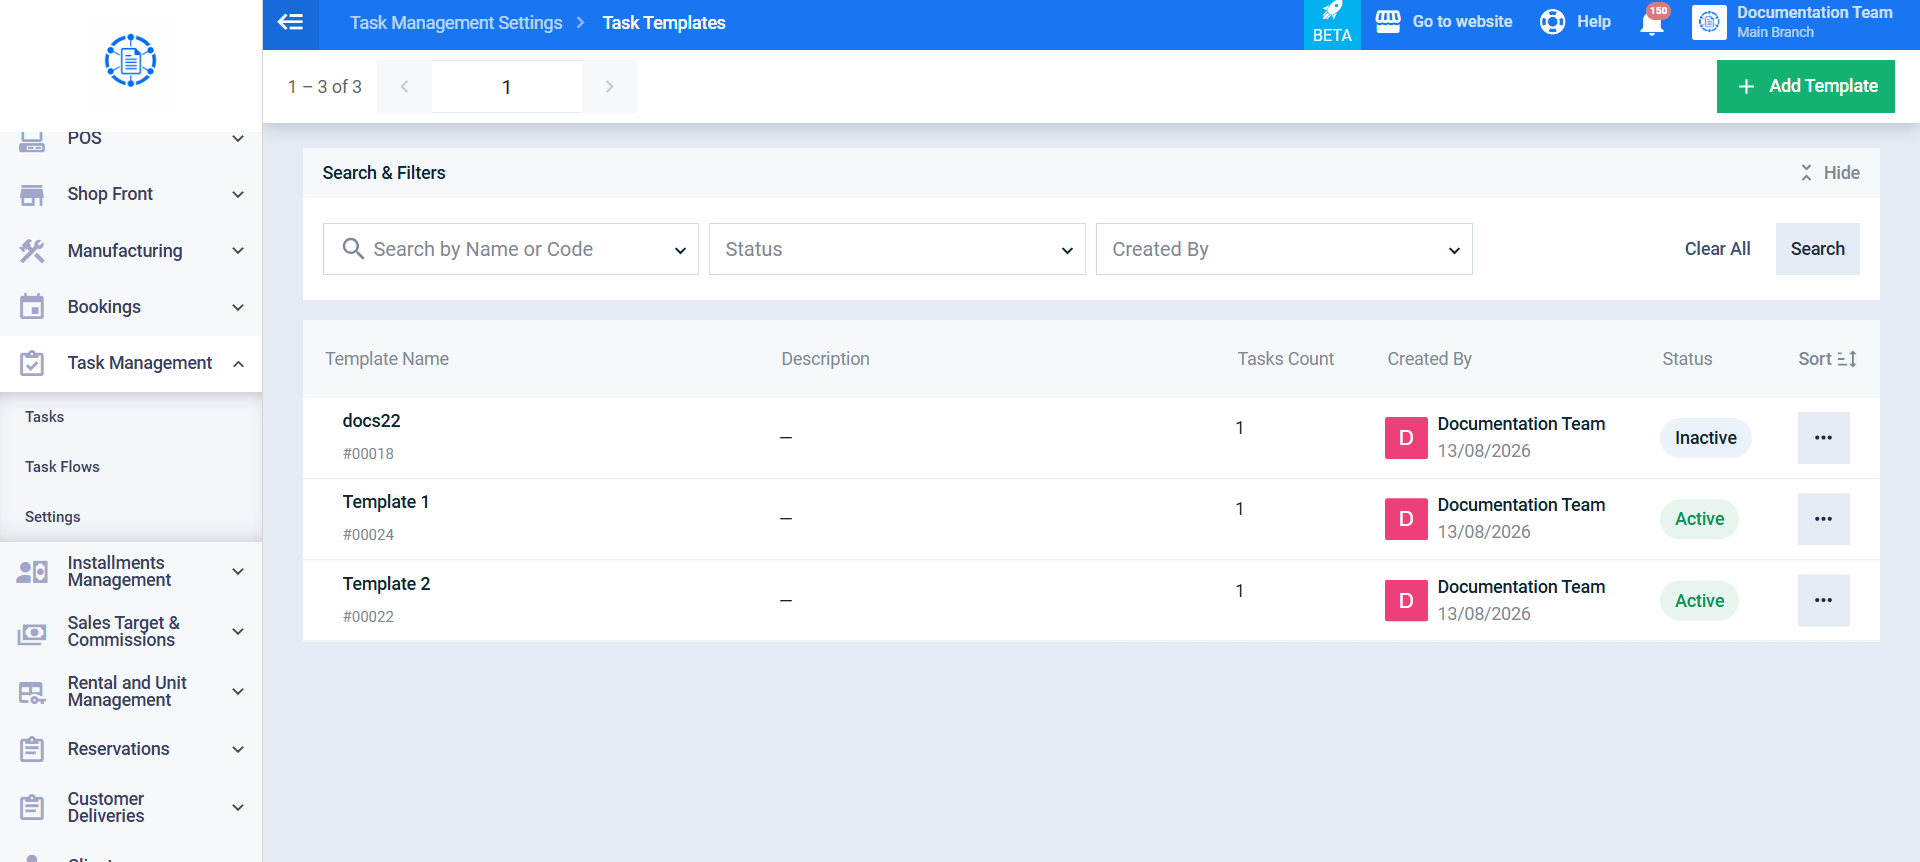This screenshot has width=1920, height=862.
Task: Click the Template 2 name
Action: coord(386,584)
